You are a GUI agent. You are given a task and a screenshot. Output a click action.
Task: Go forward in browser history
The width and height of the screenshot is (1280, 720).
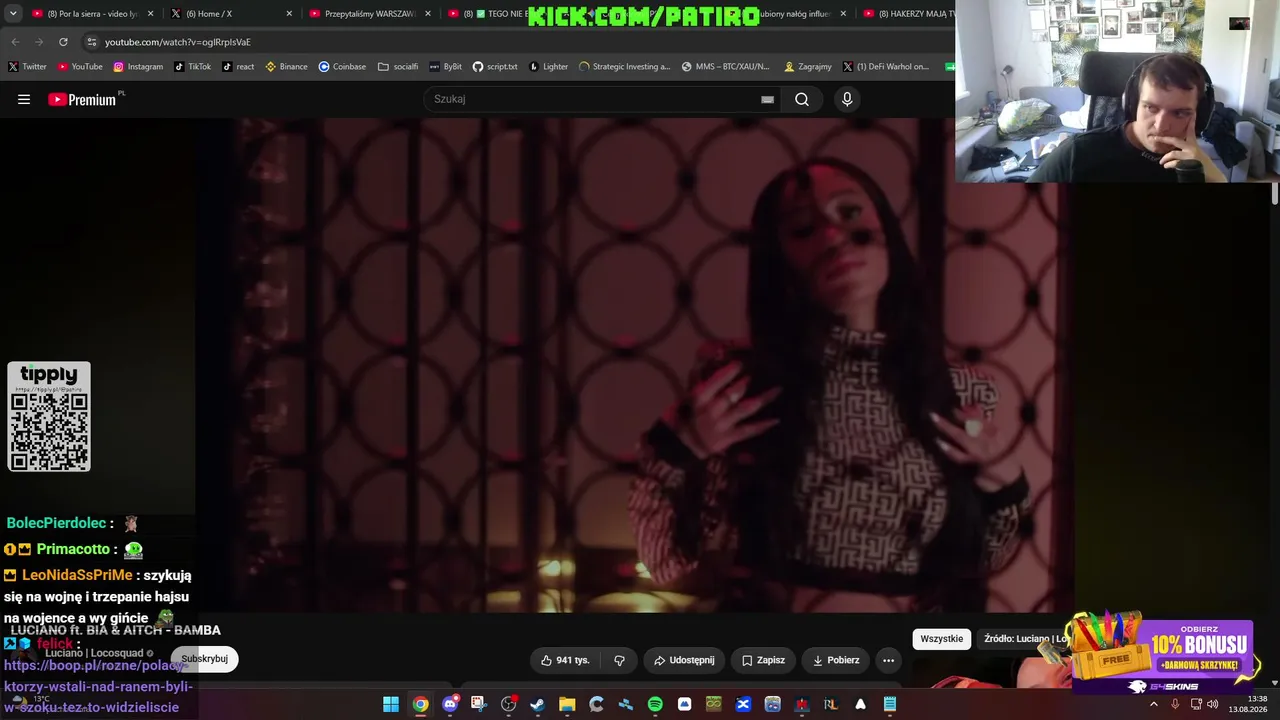tap(39, 42)
